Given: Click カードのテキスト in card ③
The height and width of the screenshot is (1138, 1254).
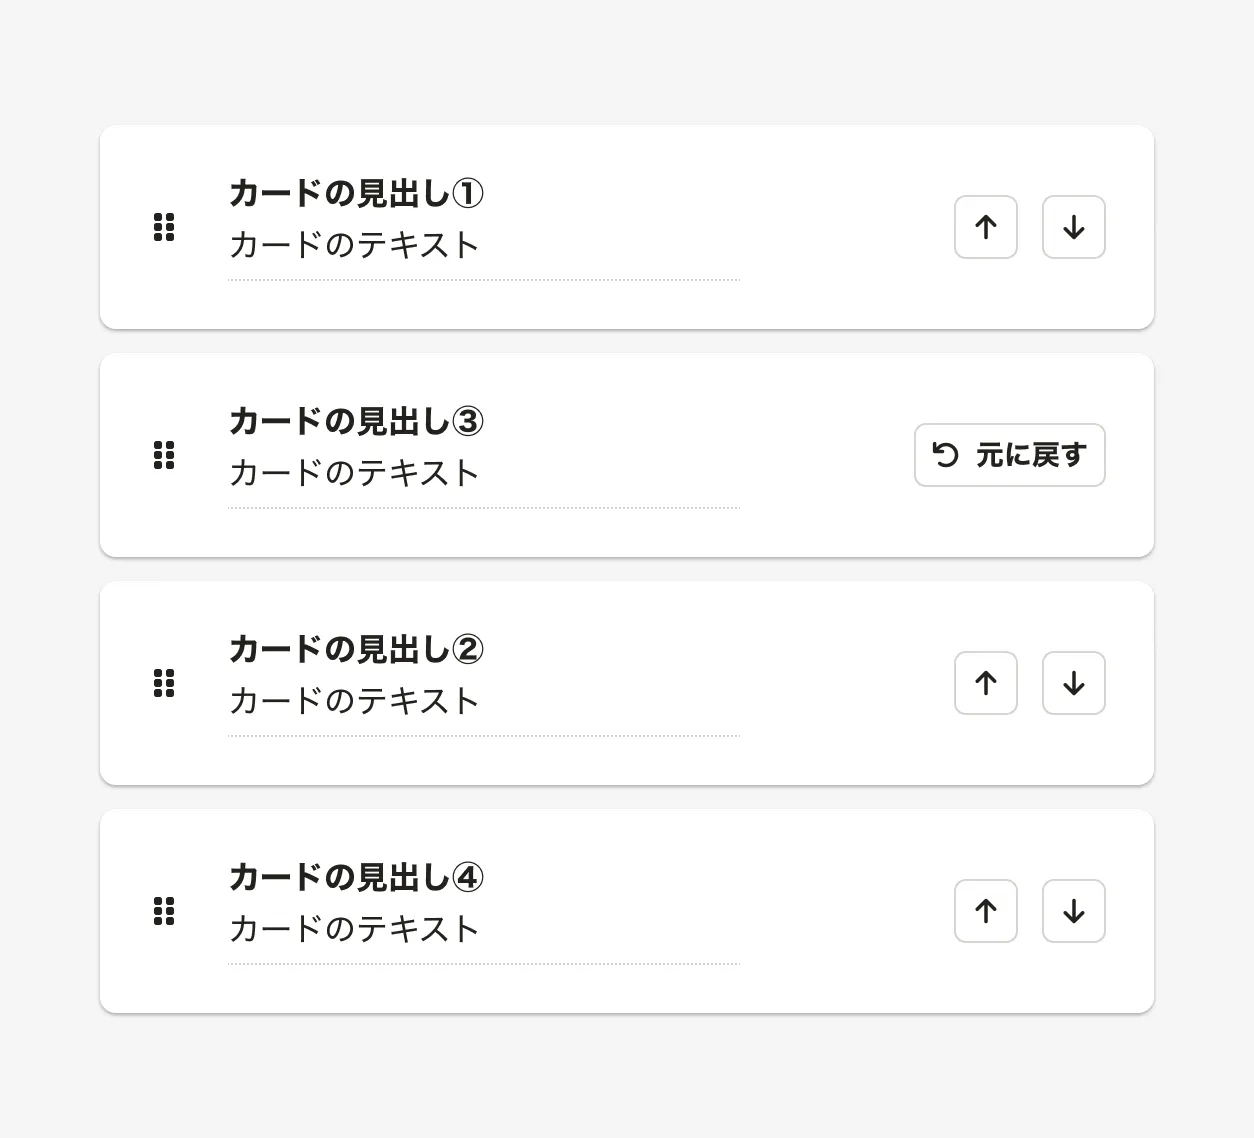Looking at the screenshot, I should 354,473.
